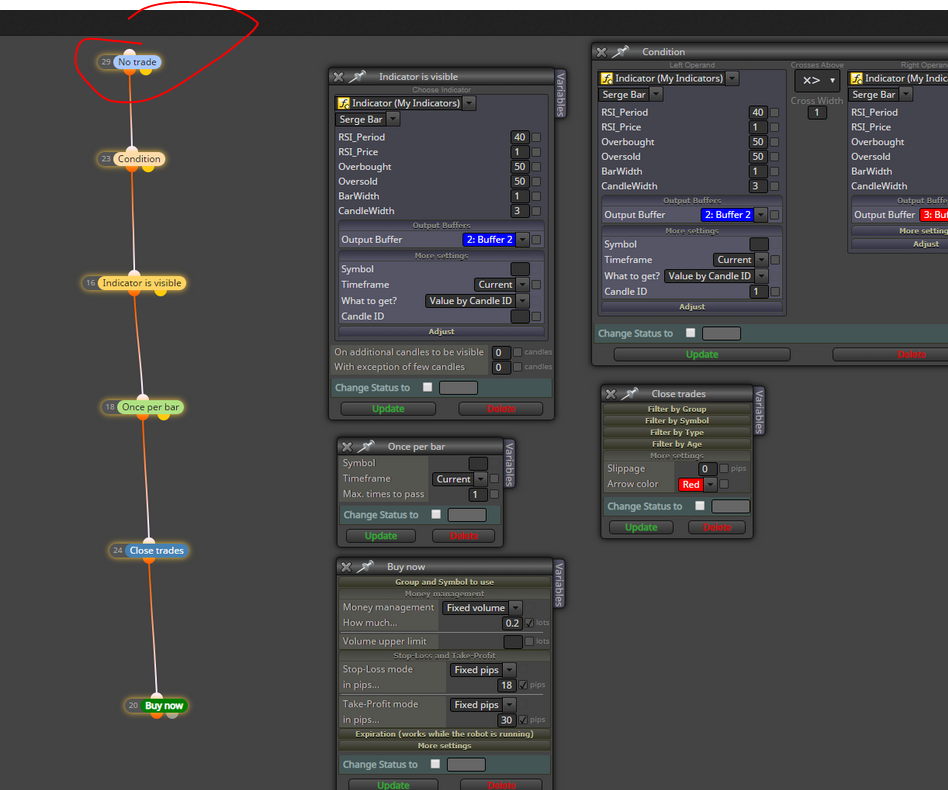Click indicator icon in Condition left operand
The image size is (948, 790).
[606, 79]
